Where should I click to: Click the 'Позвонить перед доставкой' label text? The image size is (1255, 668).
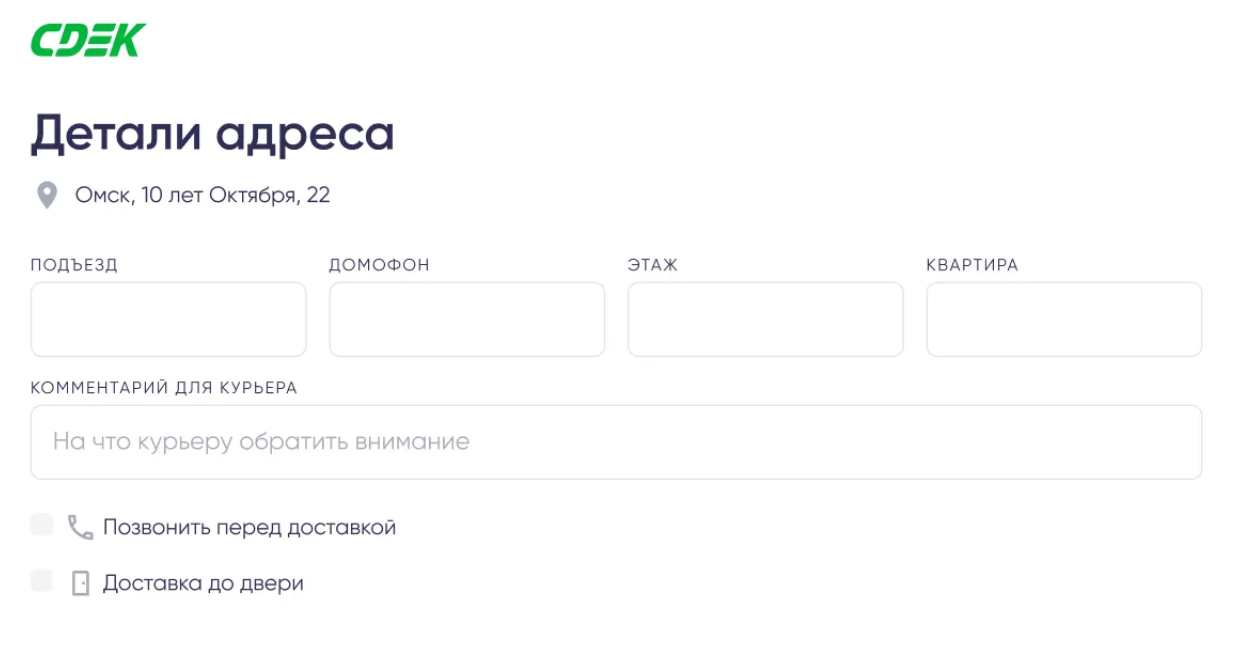pyautogui.click(x=249, y=527)
